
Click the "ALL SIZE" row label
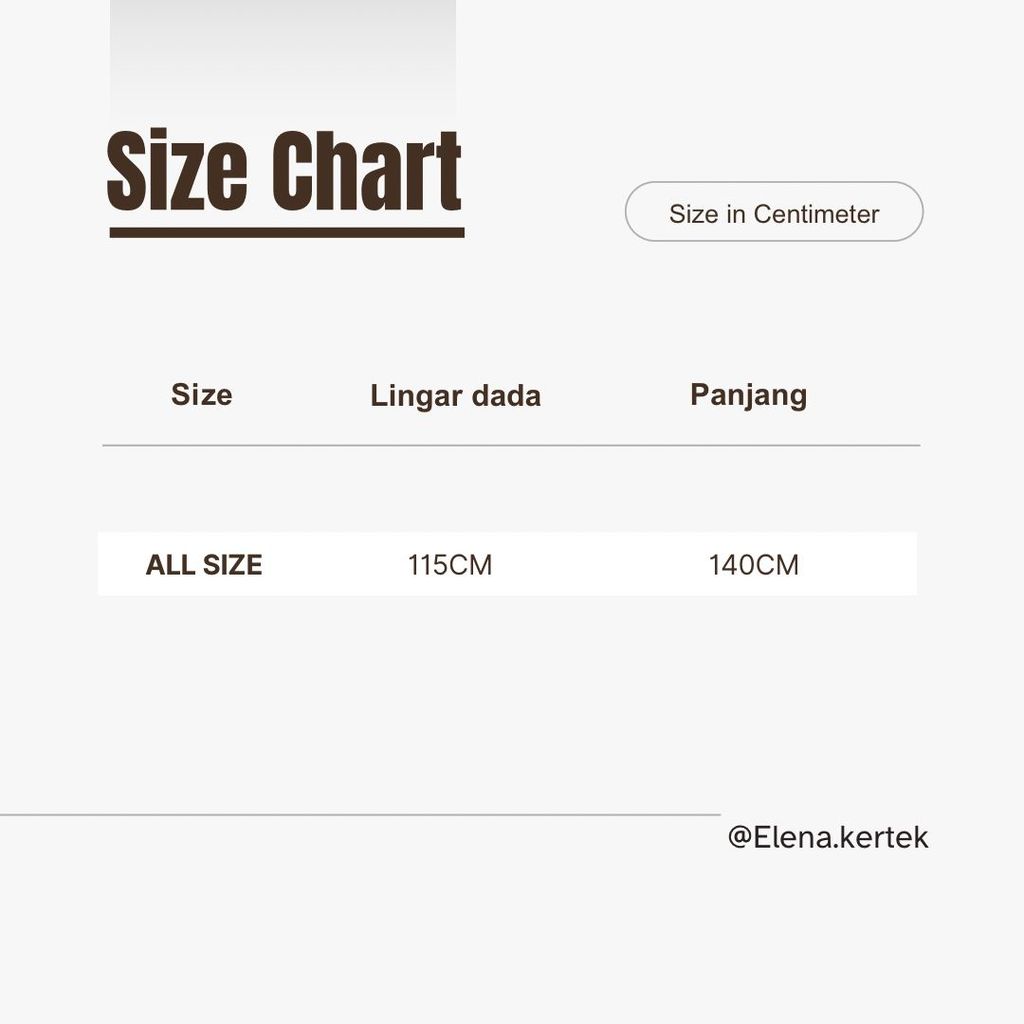click(x=204, y=565)
